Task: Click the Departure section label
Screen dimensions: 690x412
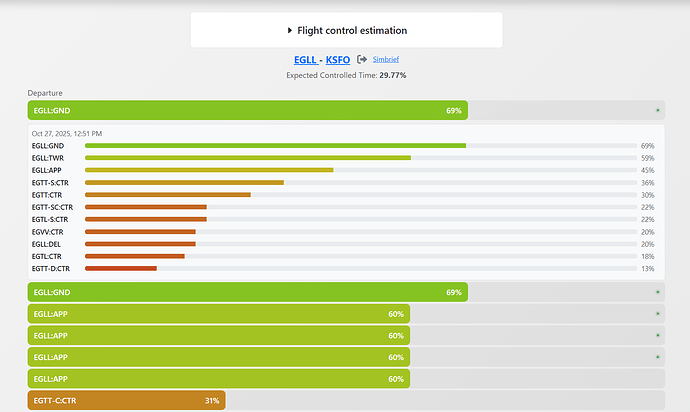Action: point(44,93)
